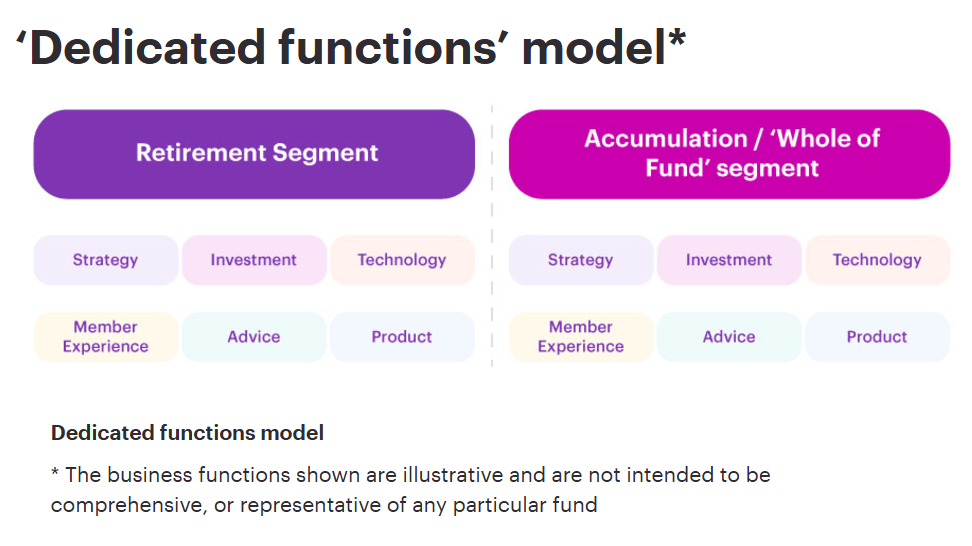Screen dimensions: 972x546
Task: Click the large 'Dedicated functions' model heading
Action: tap(340, 48)
